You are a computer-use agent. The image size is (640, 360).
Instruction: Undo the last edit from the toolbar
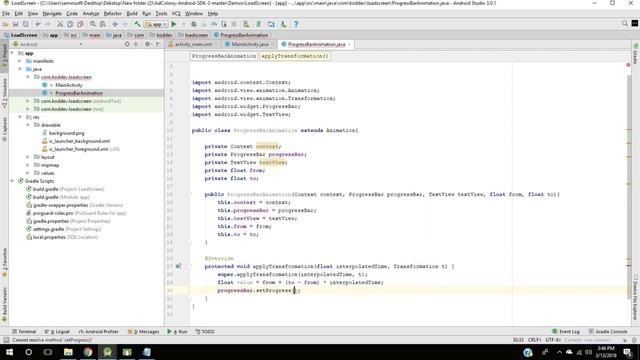[38, 24]
